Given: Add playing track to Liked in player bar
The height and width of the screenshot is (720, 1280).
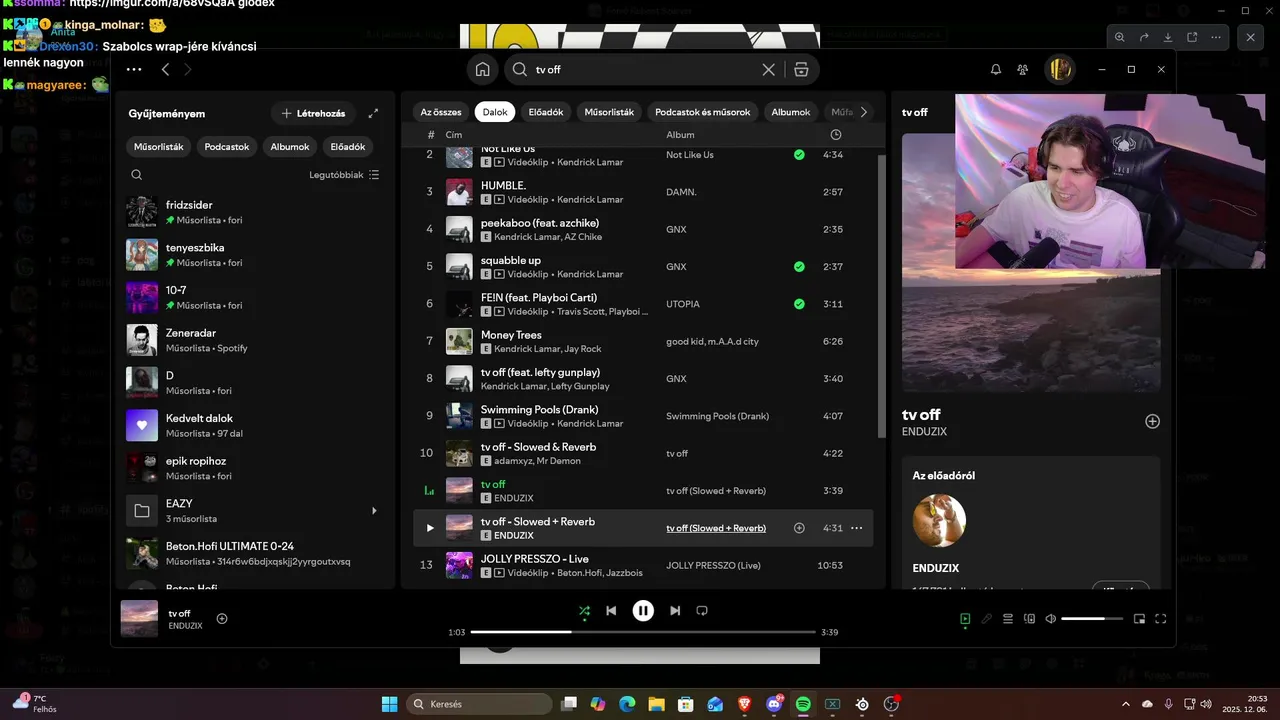Looking at the screenshot, I should tap(222, 619).
